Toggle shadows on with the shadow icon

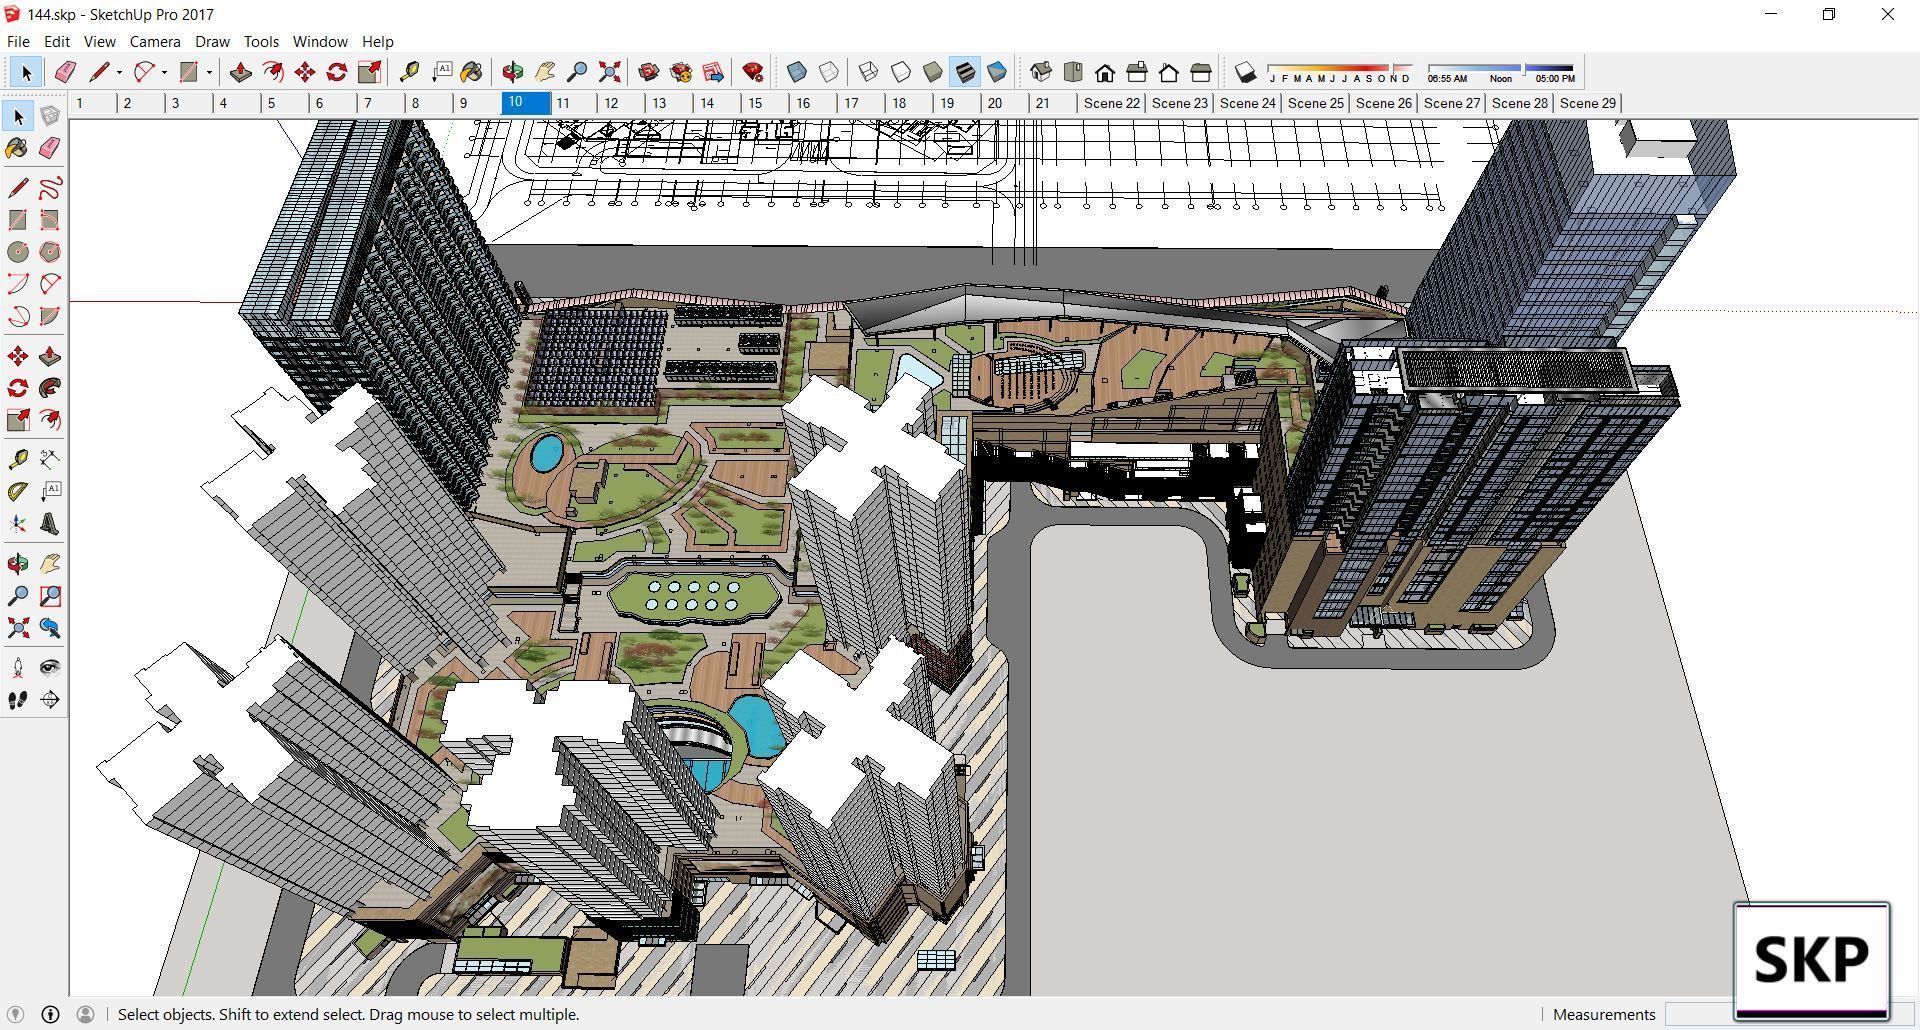pyautogui.click(x=1243, y=71)
